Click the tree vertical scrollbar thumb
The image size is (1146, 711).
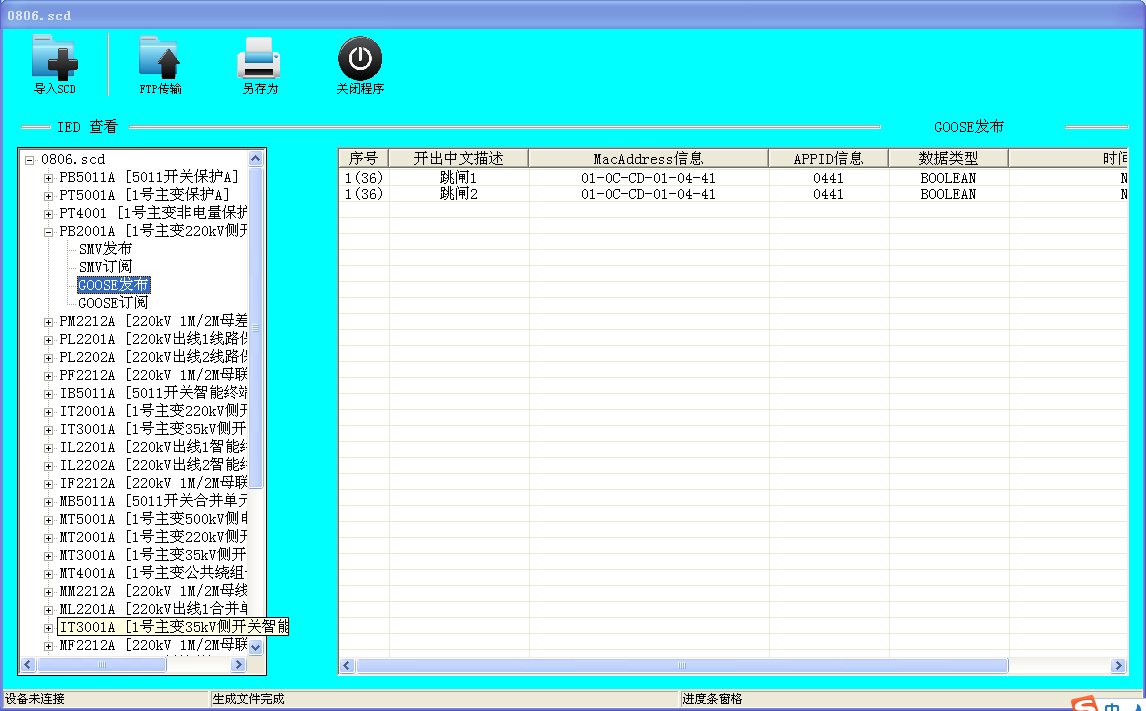tap(256, 328)
